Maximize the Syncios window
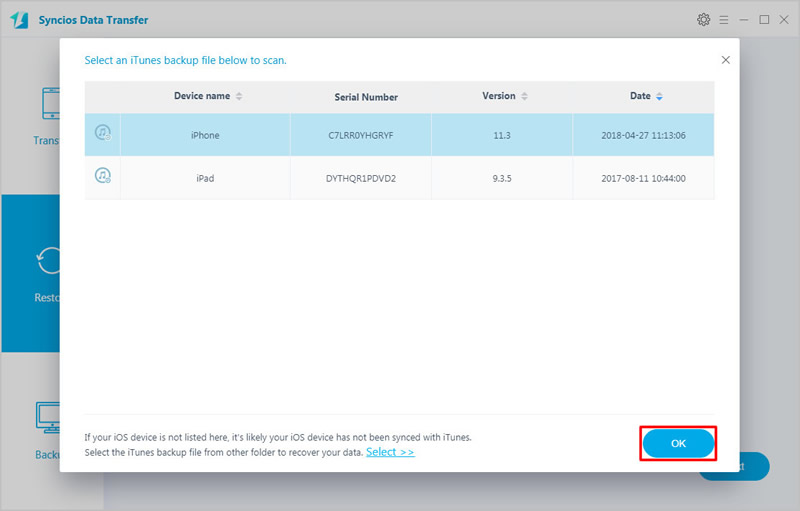Viewport: 800px width, 511px height. (x=764, y=20)
